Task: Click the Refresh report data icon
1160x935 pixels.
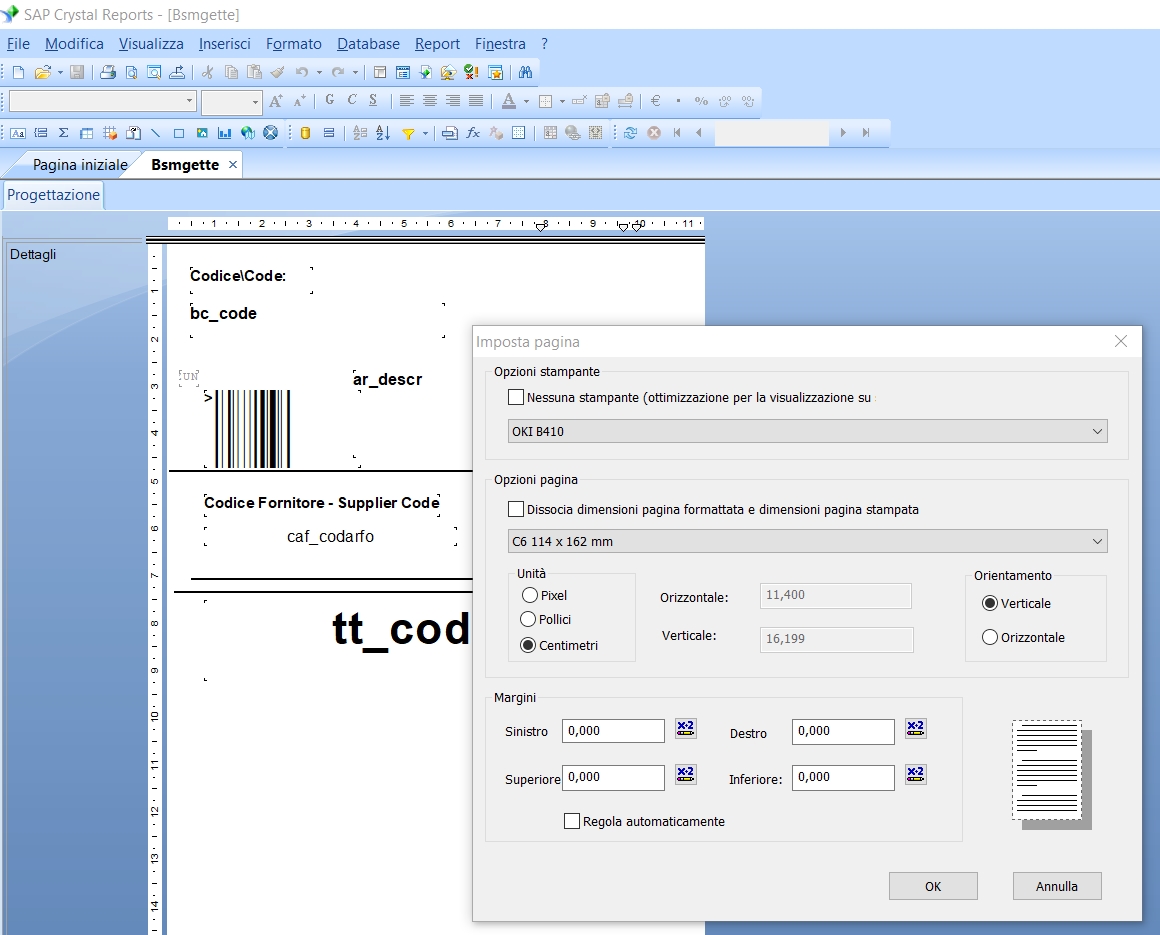Action: [630, 132]
